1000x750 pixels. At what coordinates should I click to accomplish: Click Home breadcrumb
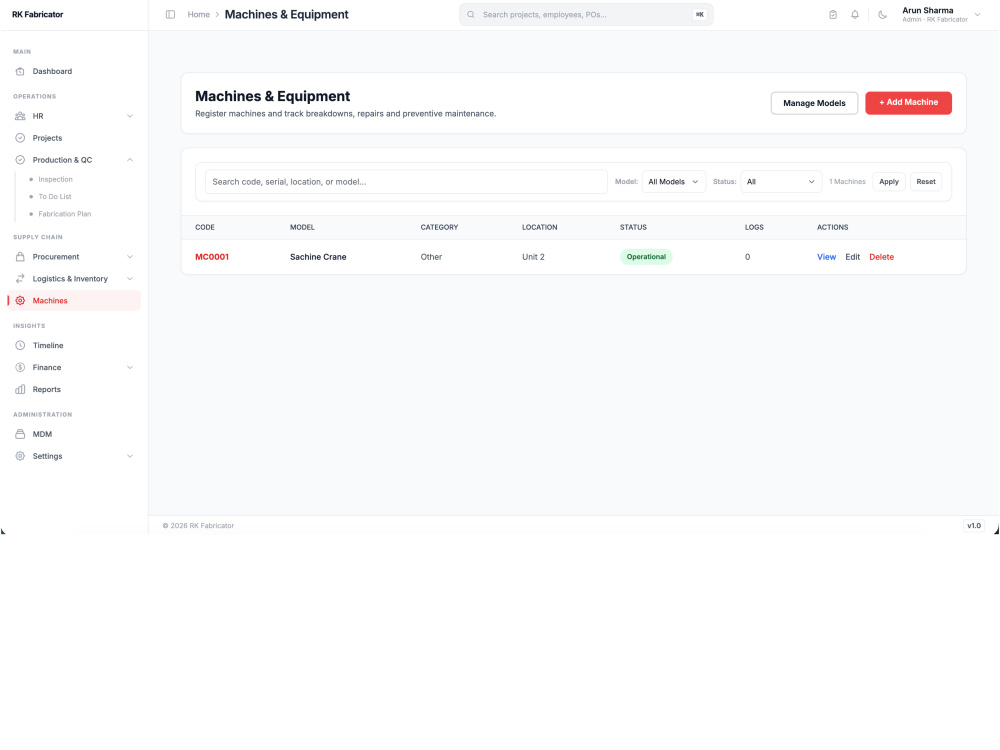click(x=198, y=15)
